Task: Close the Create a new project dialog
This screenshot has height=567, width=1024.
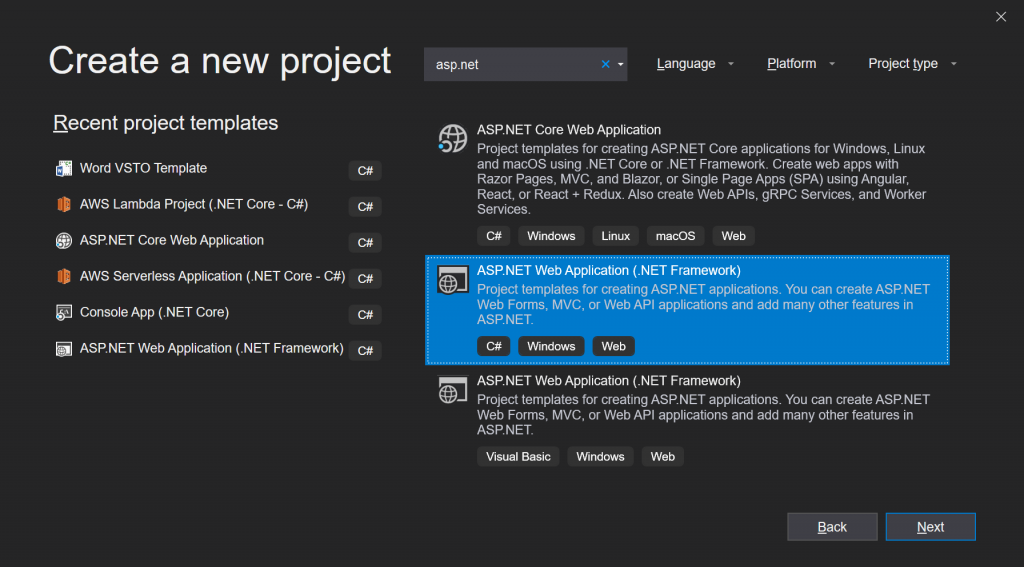Action: (x=1000, y=17)
